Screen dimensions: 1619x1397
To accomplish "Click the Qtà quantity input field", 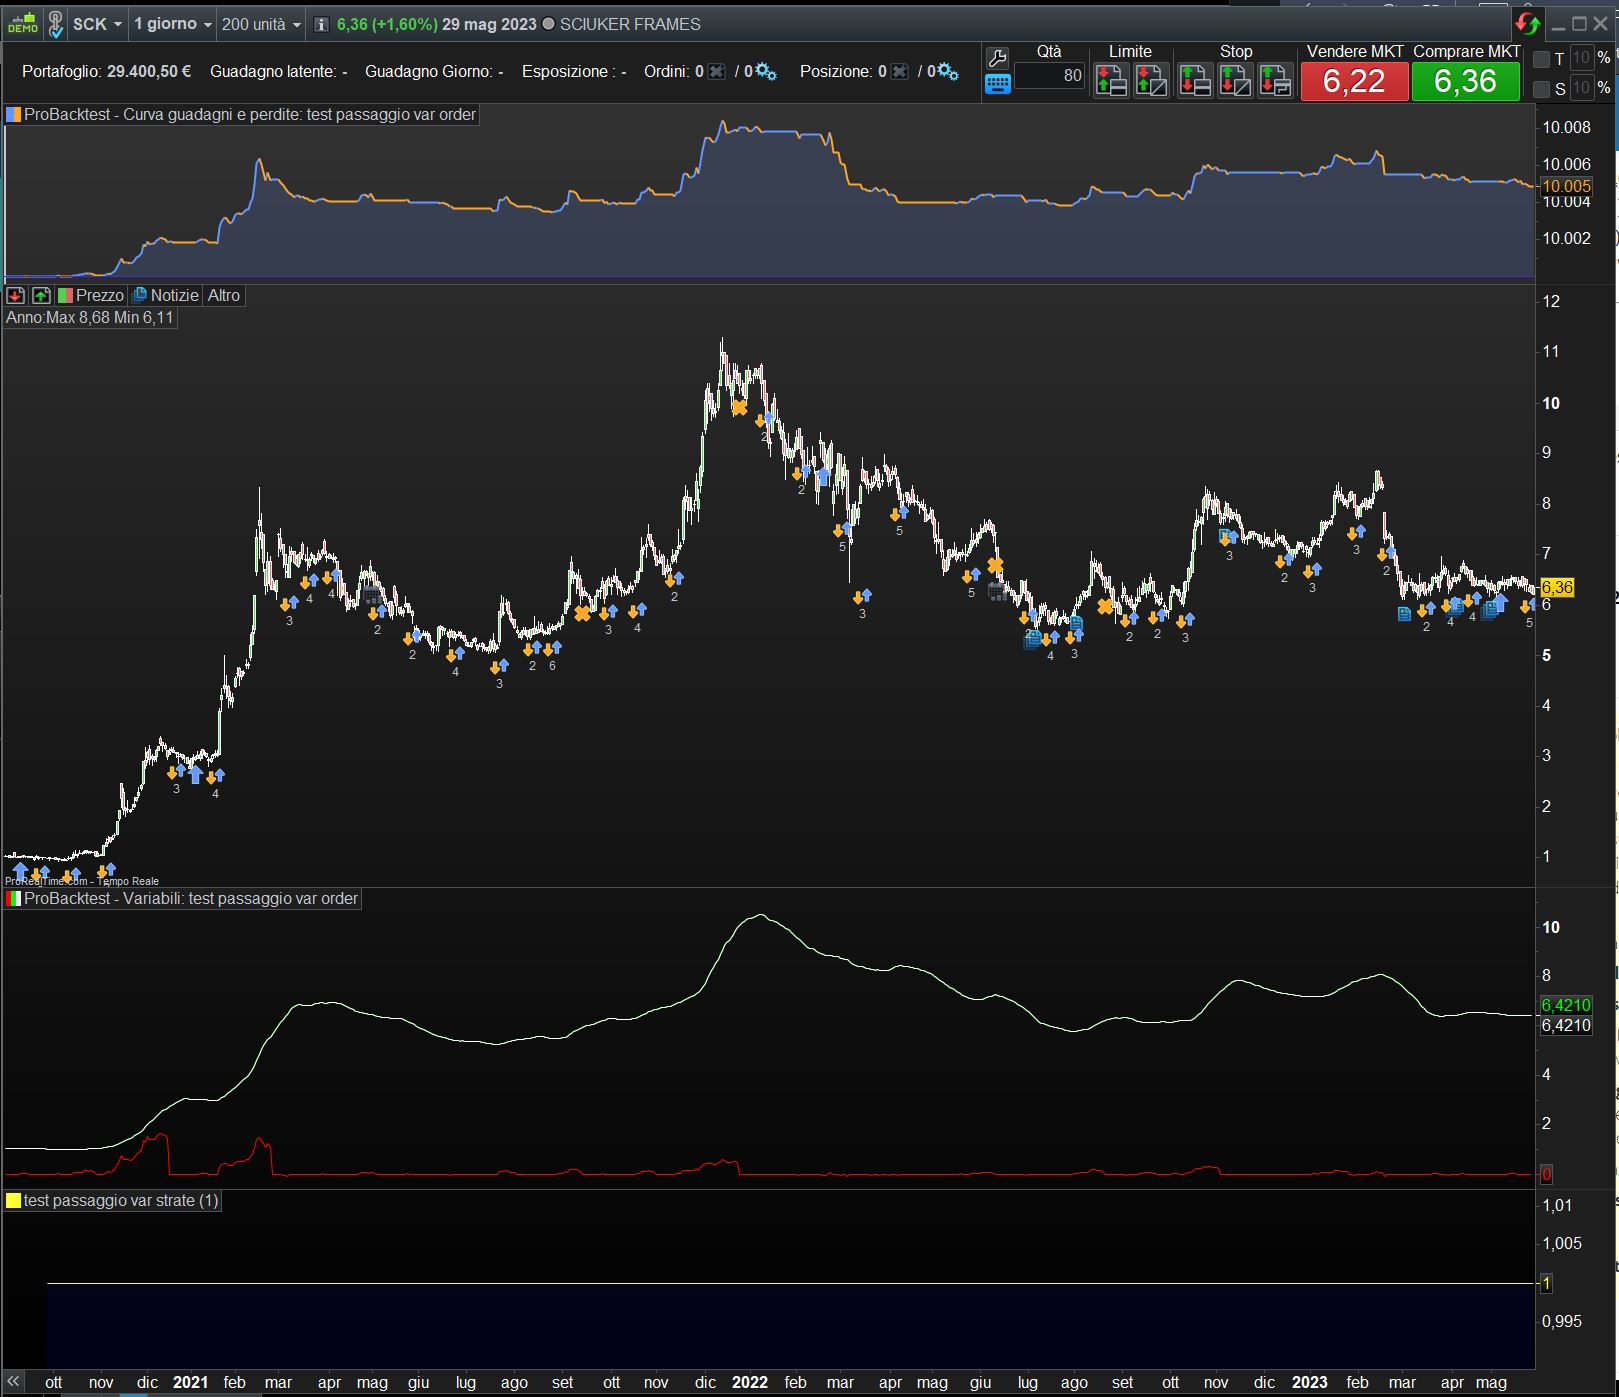I will 1048,76.
